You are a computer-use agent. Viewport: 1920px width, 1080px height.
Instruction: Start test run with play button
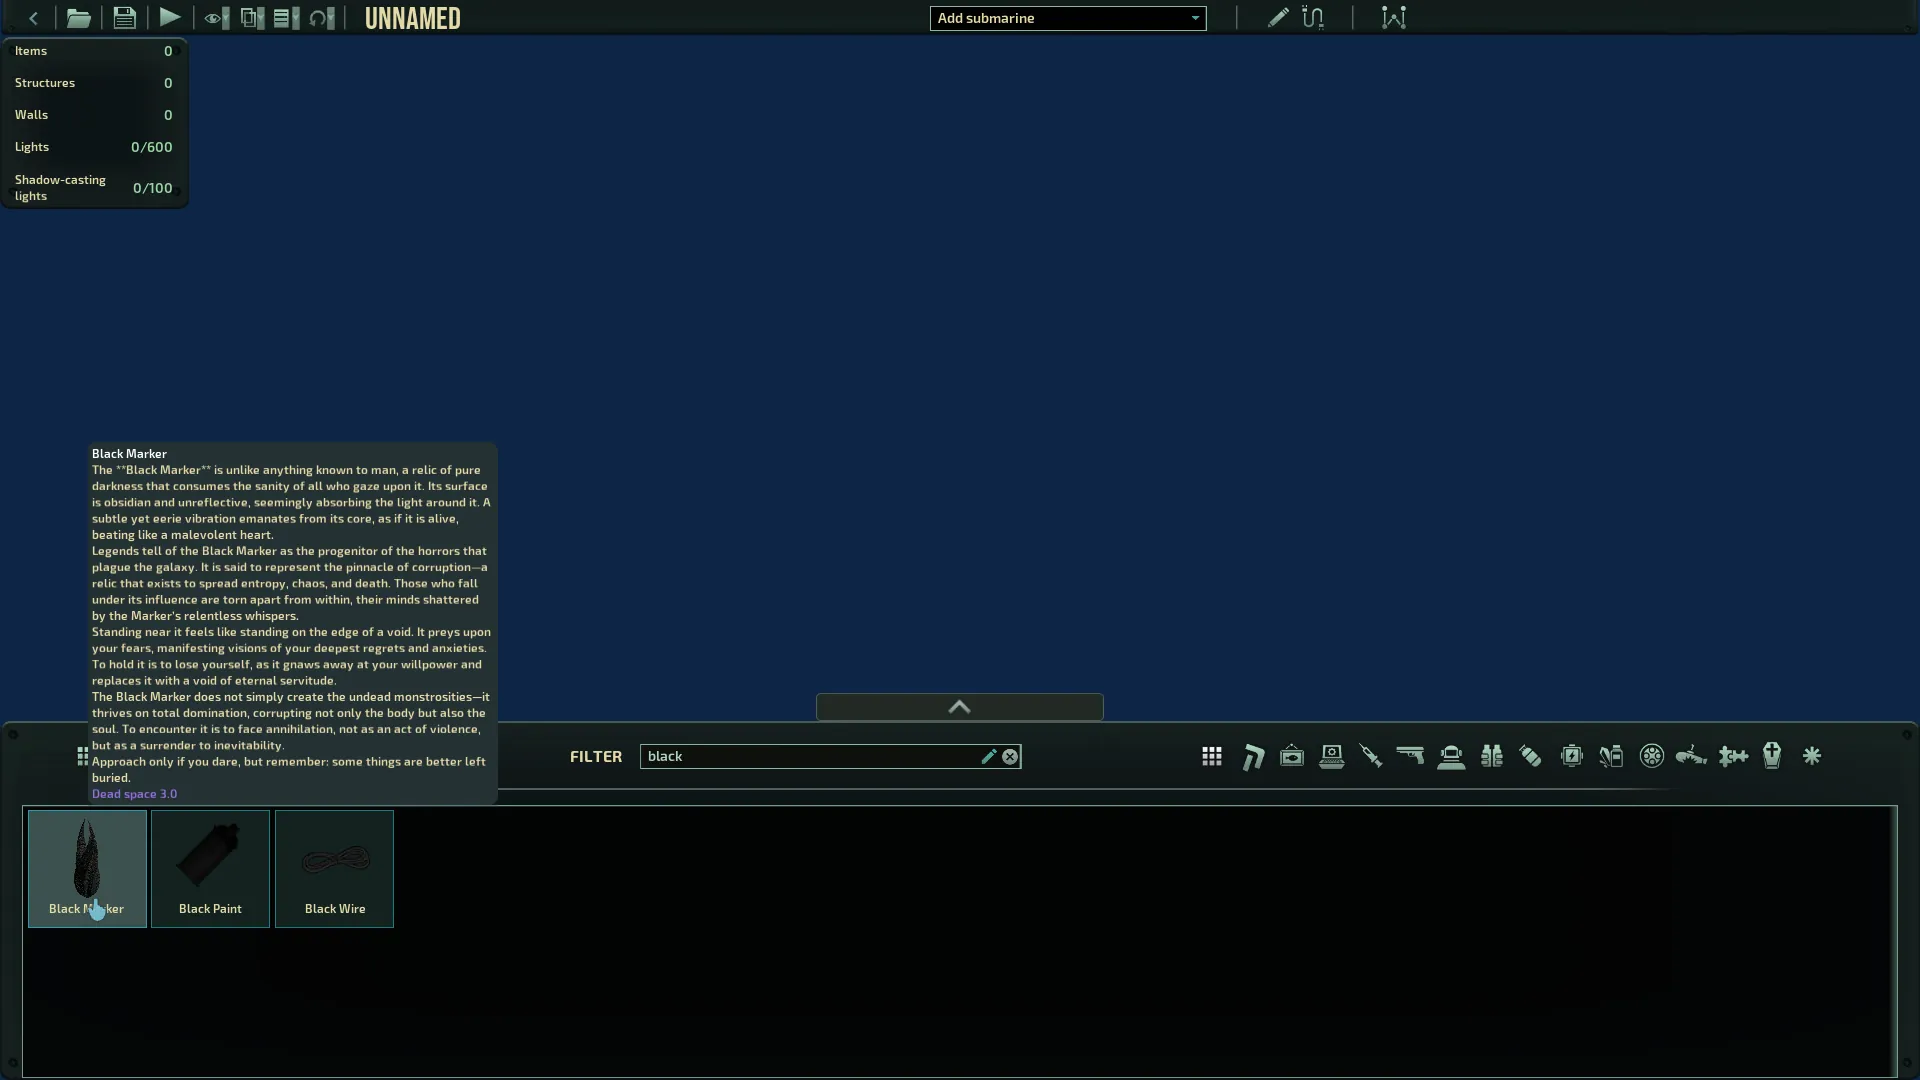coord(170,18)
